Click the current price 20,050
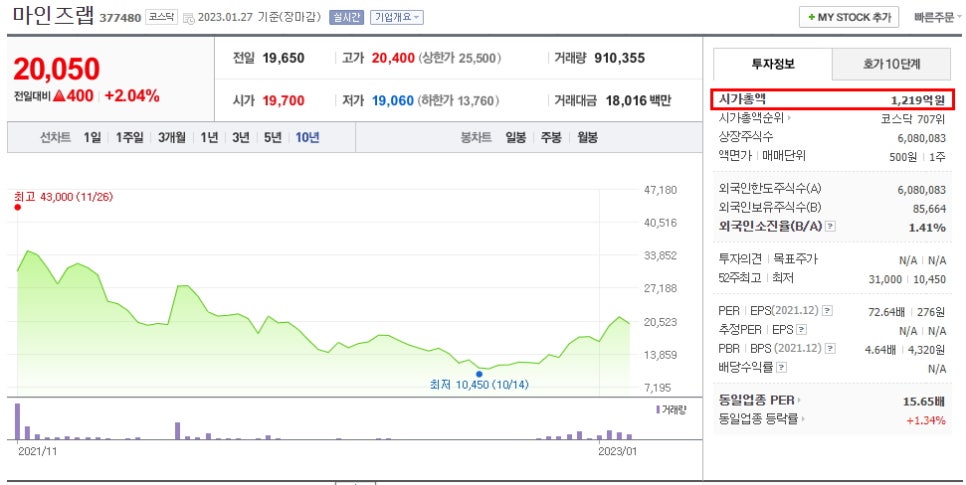 pos(56,69)
